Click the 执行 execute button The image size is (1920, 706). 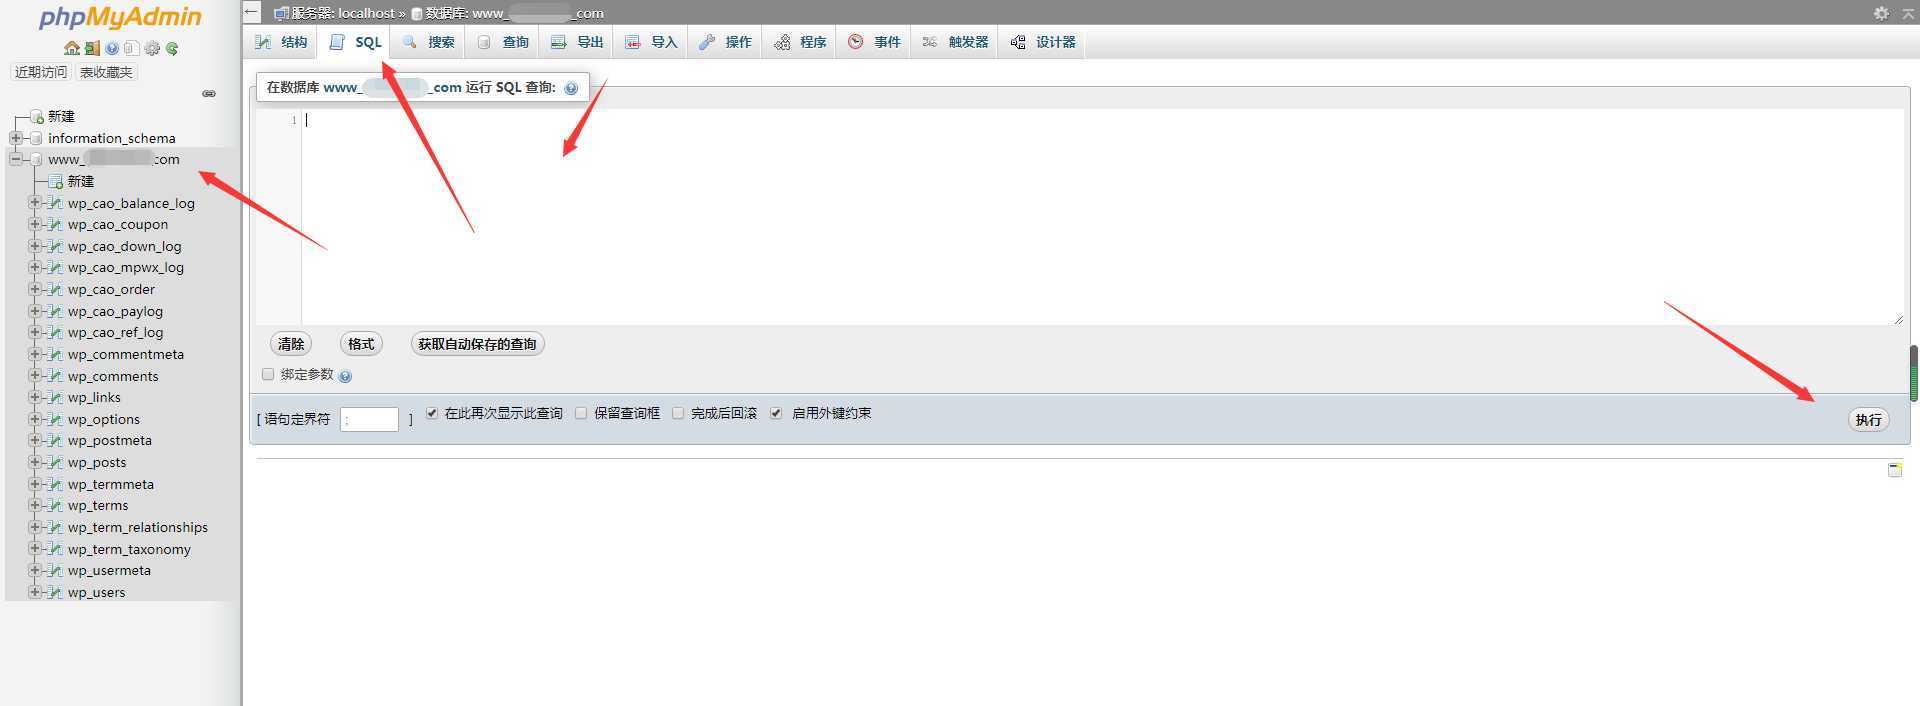coord(1868,420)
